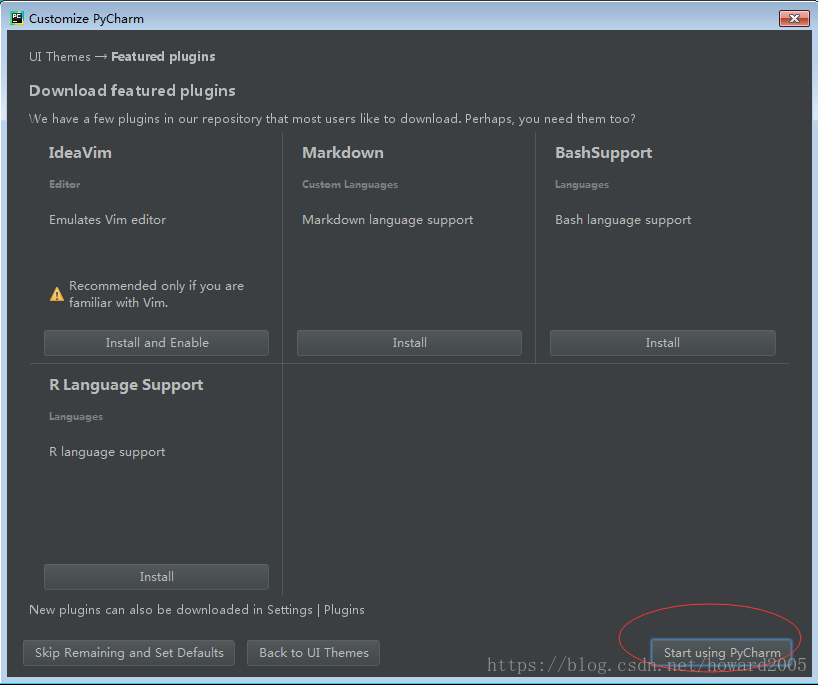Click the PyCharm logo in title bar
The image size is (818, 685).
point(17,18)
